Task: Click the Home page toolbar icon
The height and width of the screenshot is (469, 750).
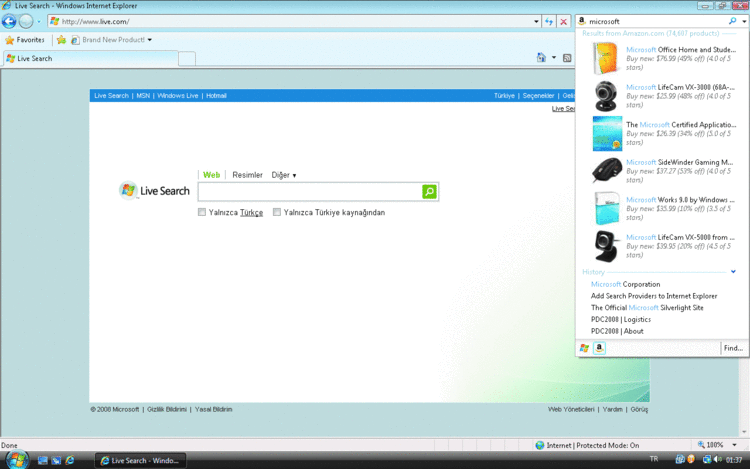Action: pos(541,58)
